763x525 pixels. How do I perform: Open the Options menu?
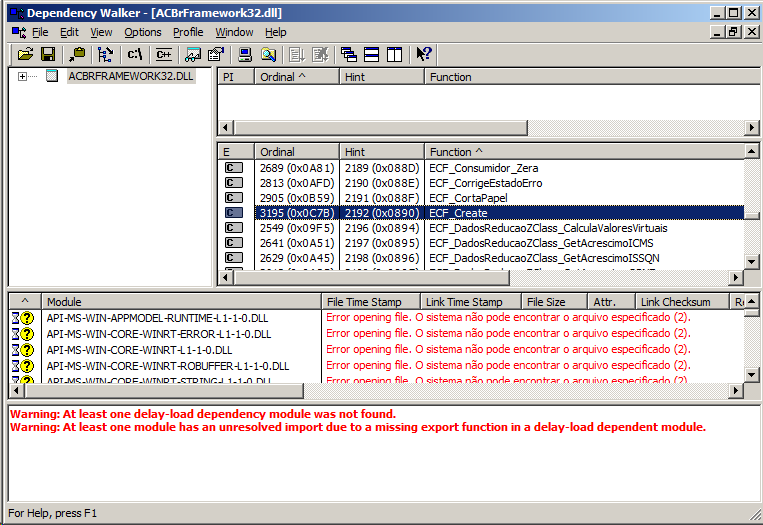(x=143, y=33)
